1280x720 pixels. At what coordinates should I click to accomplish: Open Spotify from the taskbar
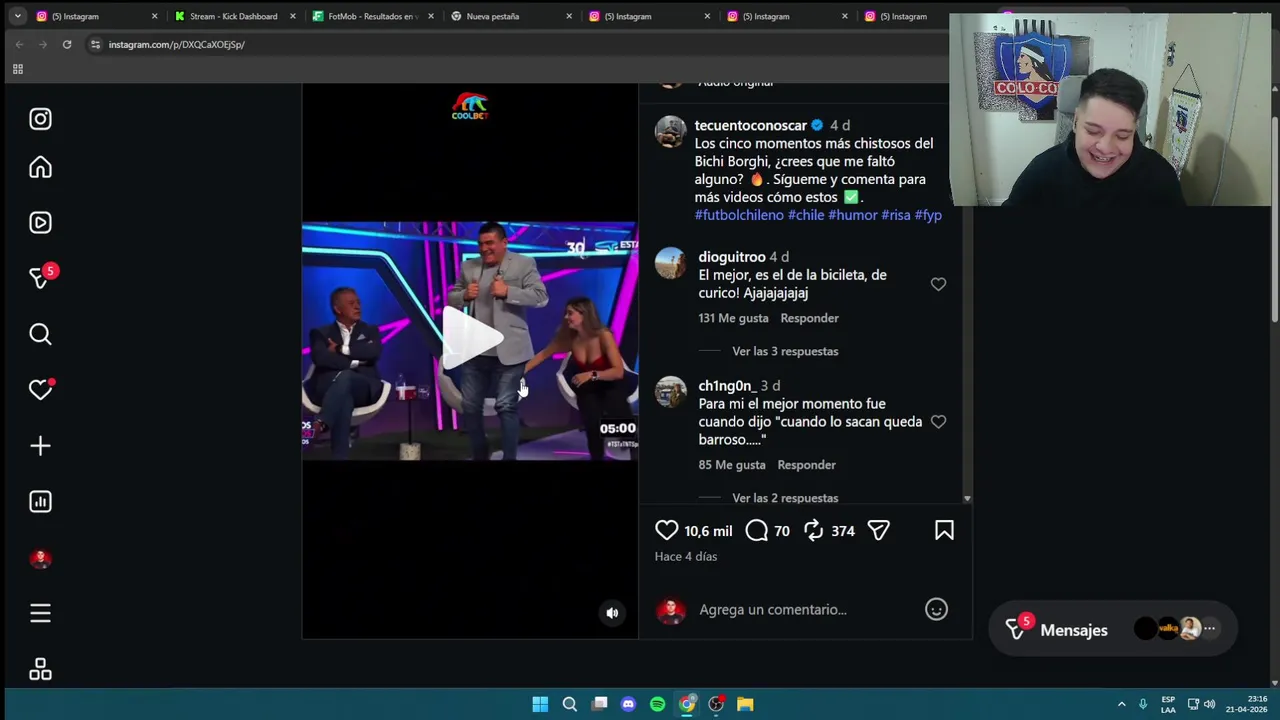657,704
